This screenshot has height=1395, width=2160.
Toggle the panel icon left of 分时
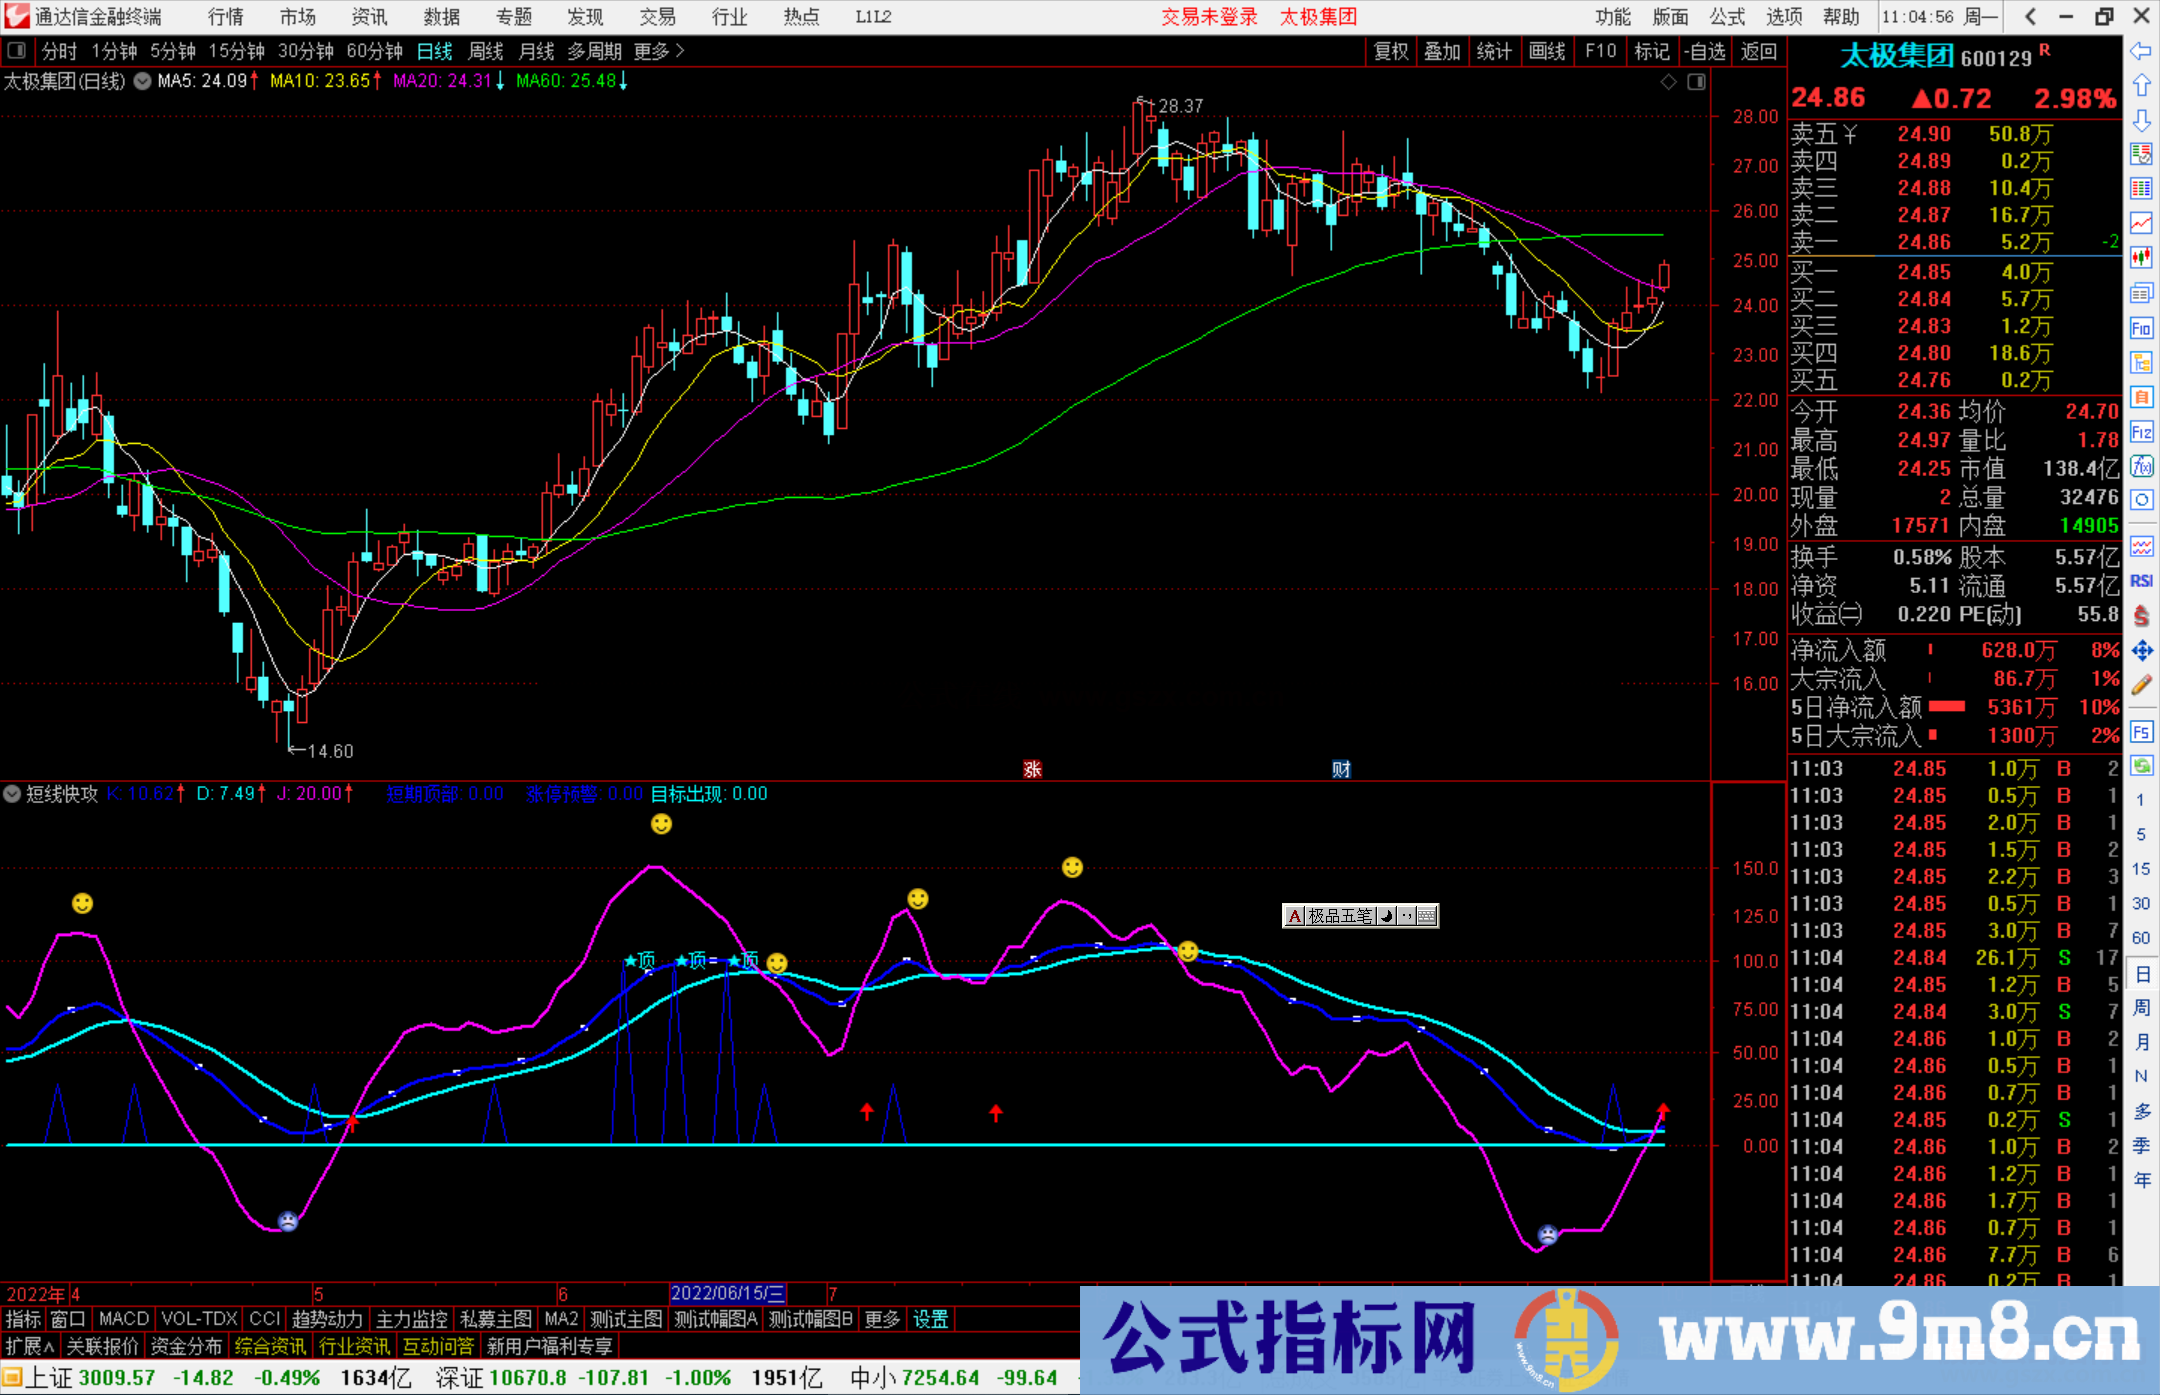(17, 51)
